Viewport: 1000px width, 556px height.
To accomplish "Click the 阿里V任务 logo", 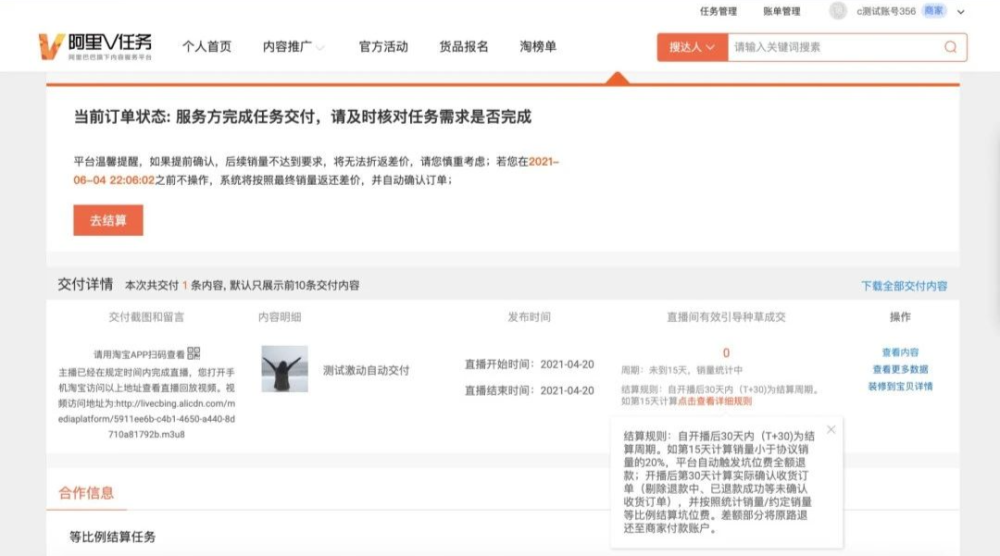I will (96, 47).
